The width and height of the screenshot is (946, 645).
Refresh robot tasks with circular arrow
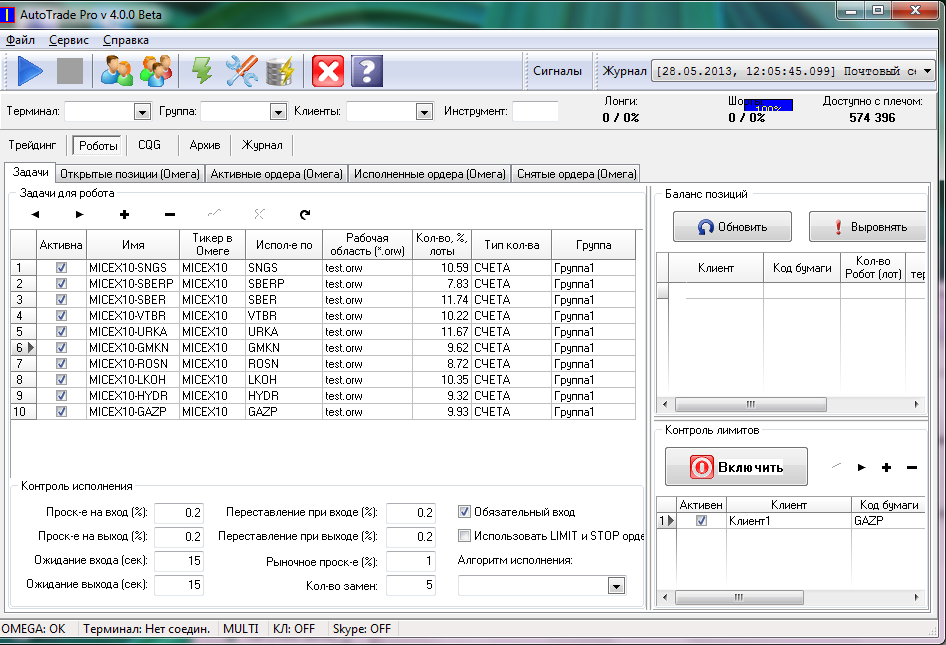tap(305, 214)
